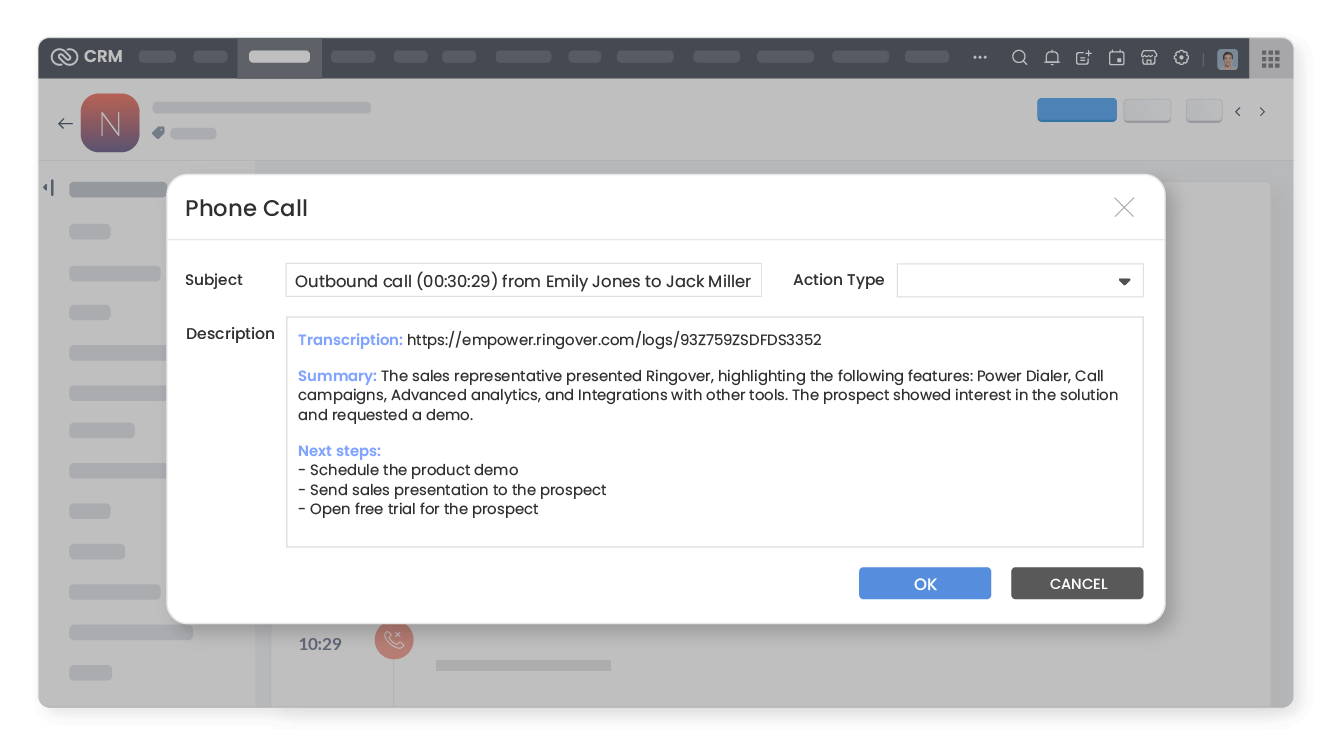Click the back arrow beside the N avatar
This screenshot has height=746, width=1332.
[65, 124]
